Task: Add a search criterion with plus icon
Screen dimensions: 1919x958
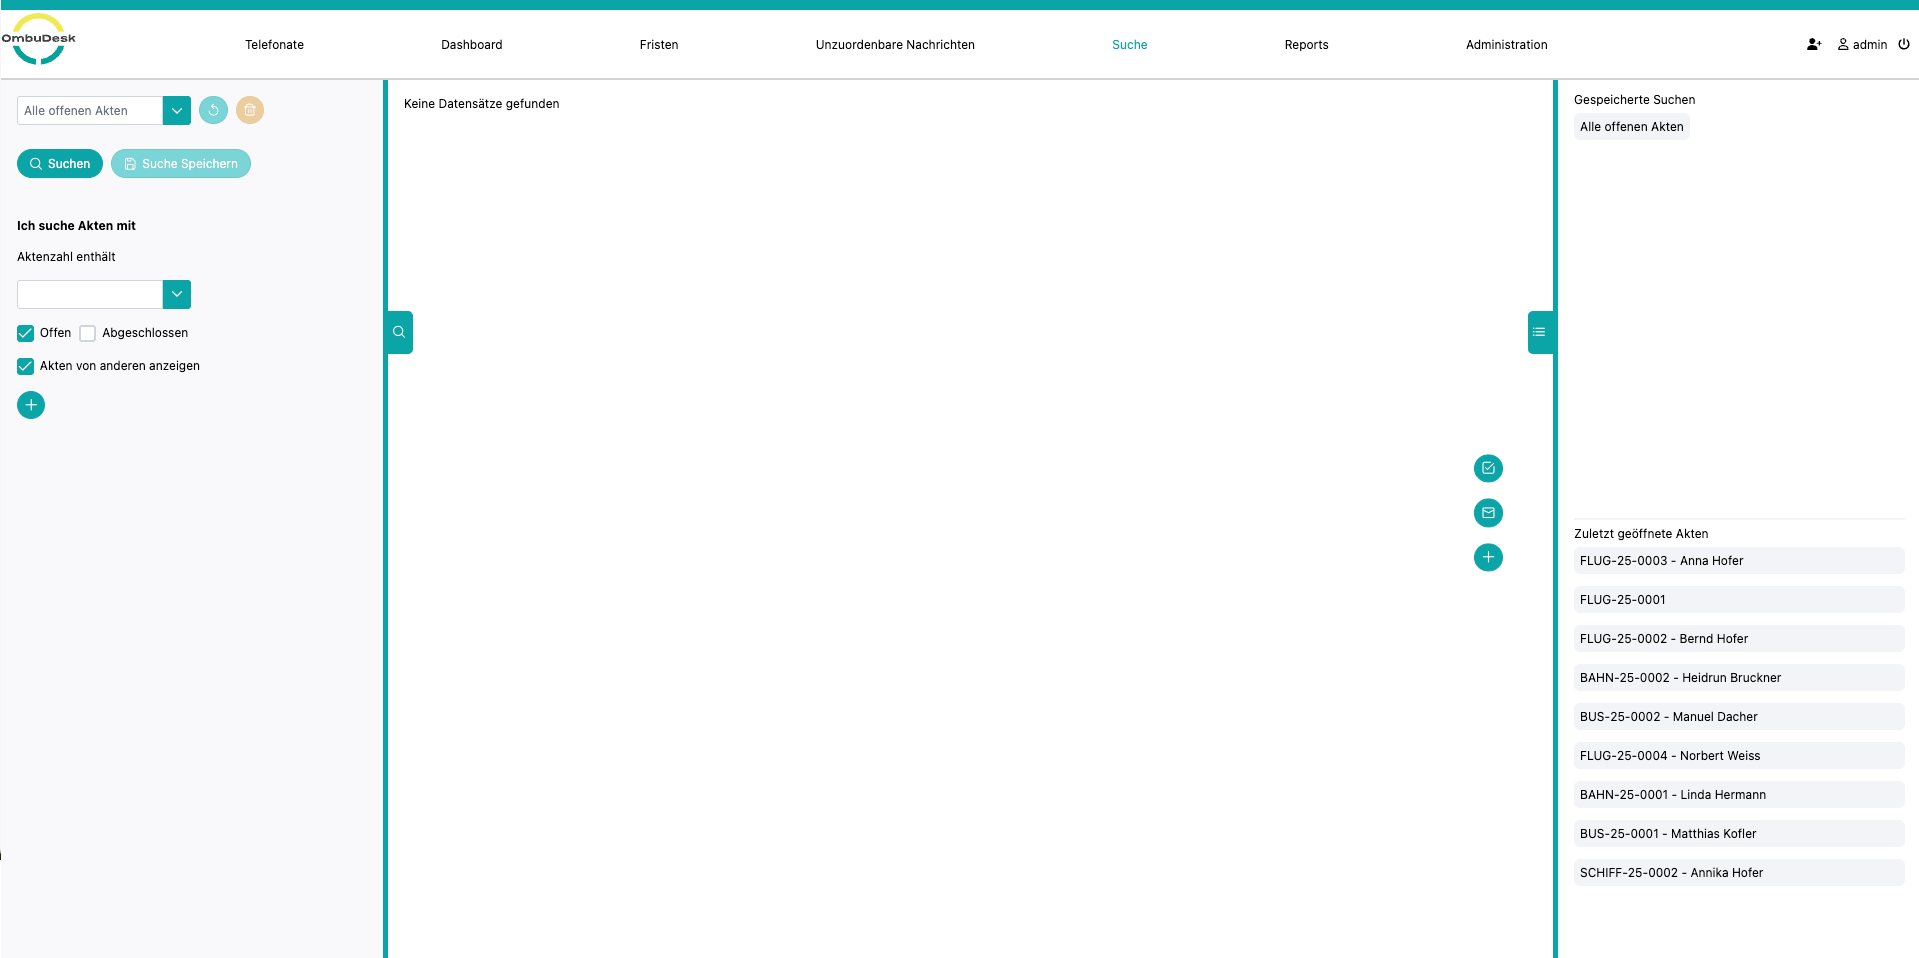Action: pos(31,405)
